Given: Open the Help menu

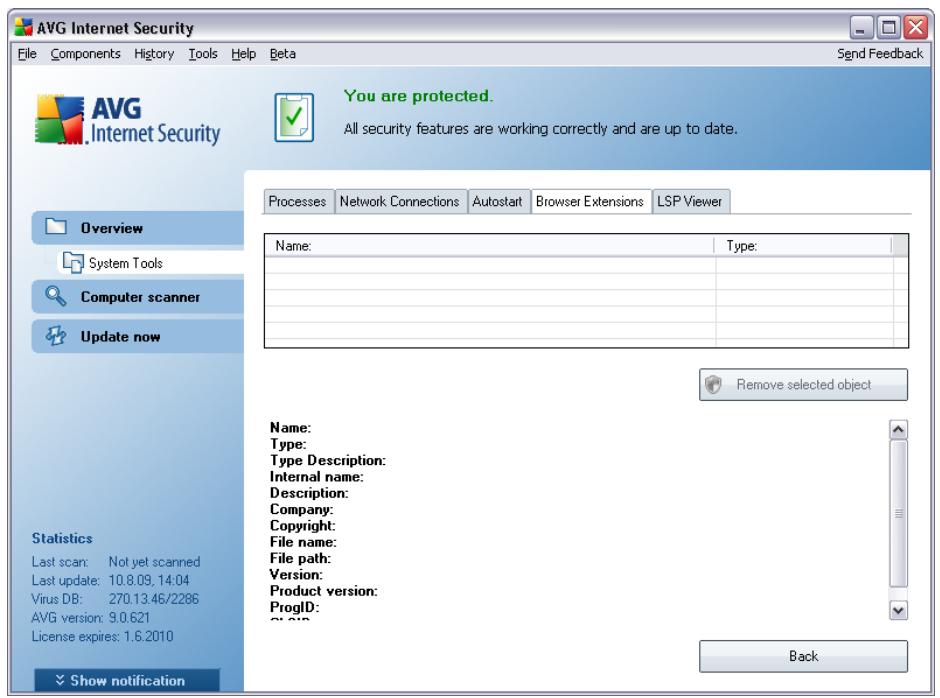Looking at the screenshot, I should tap(243, 54).
